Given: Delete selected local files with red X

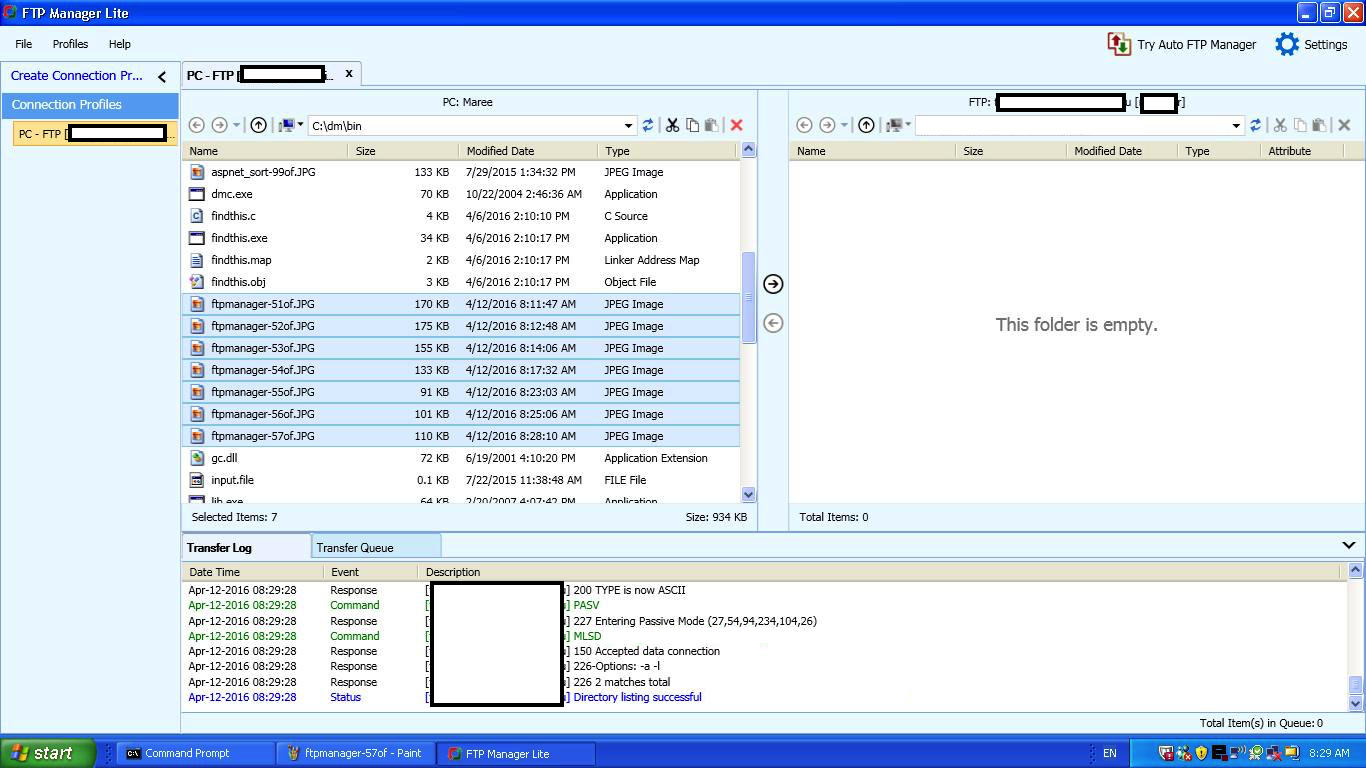Looking at the screenshot, I should 737,125.
